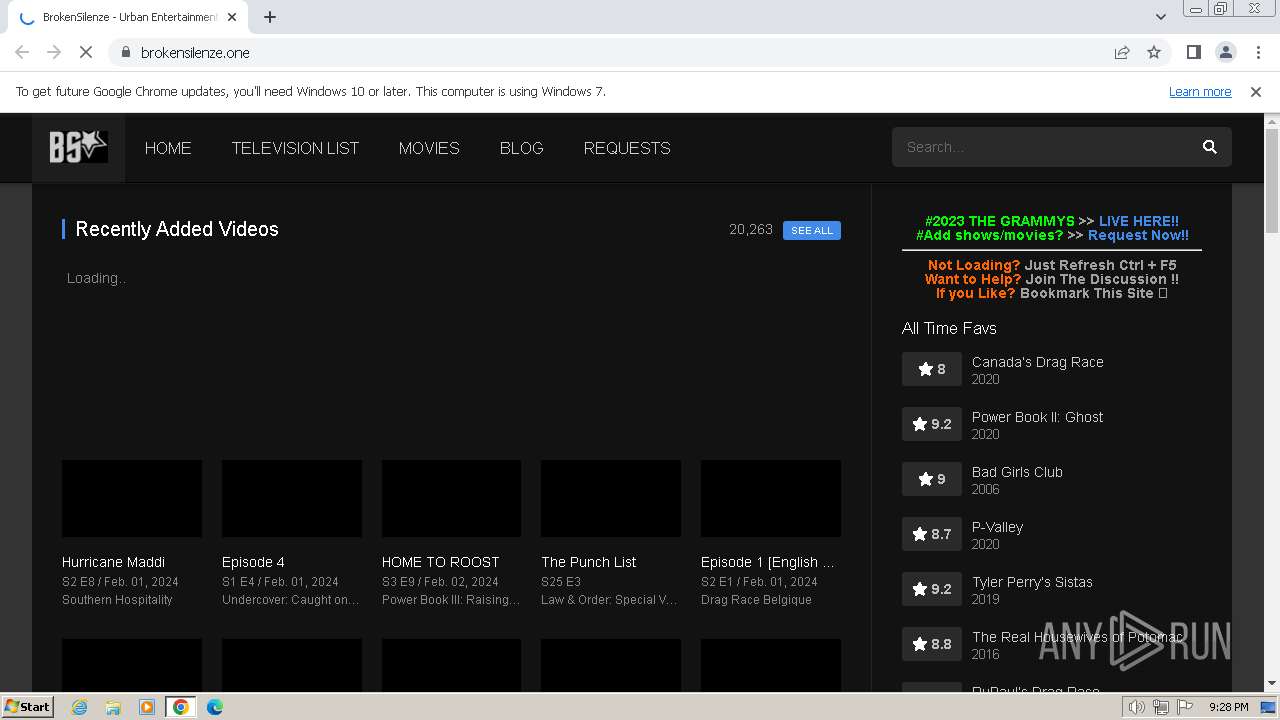The width and height of the screenshot is (1280, 720).
Task: Open TELEVISION LIST menu item
Action: [295, 148]
